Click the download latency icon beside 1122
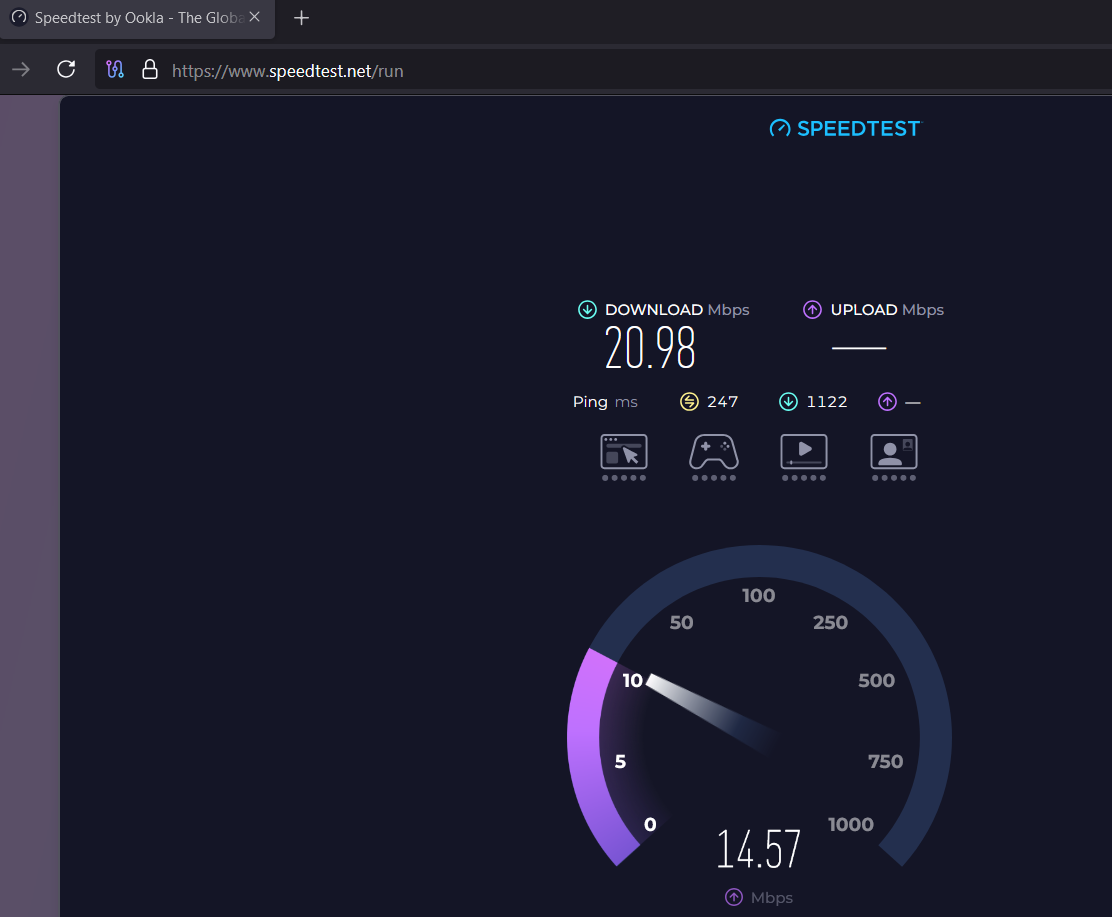 789,402
